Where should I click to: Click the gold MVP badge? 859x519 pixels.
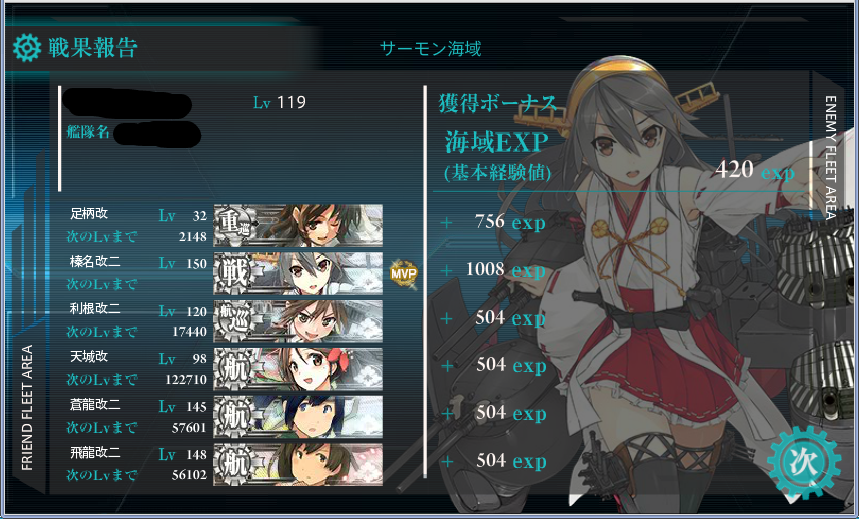point(404,272)
